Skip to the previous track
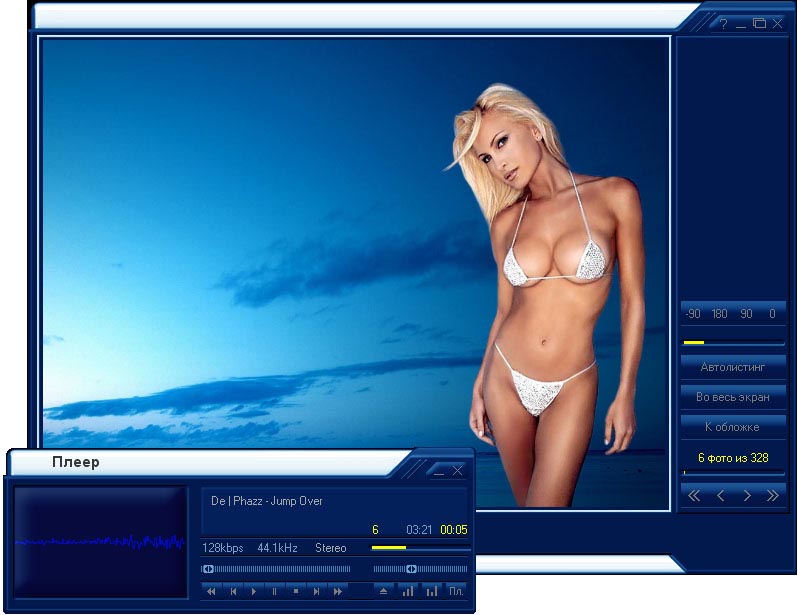The height and width of the screenshot is (615, 798). [233, 592]
